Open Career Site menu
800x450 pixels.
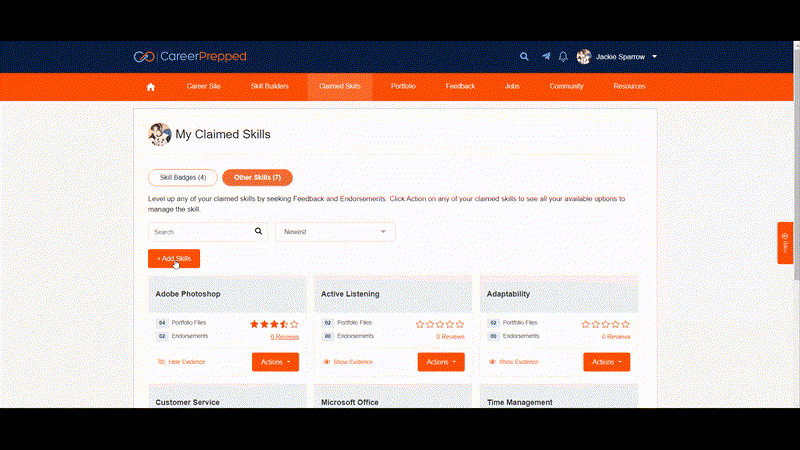203,86
